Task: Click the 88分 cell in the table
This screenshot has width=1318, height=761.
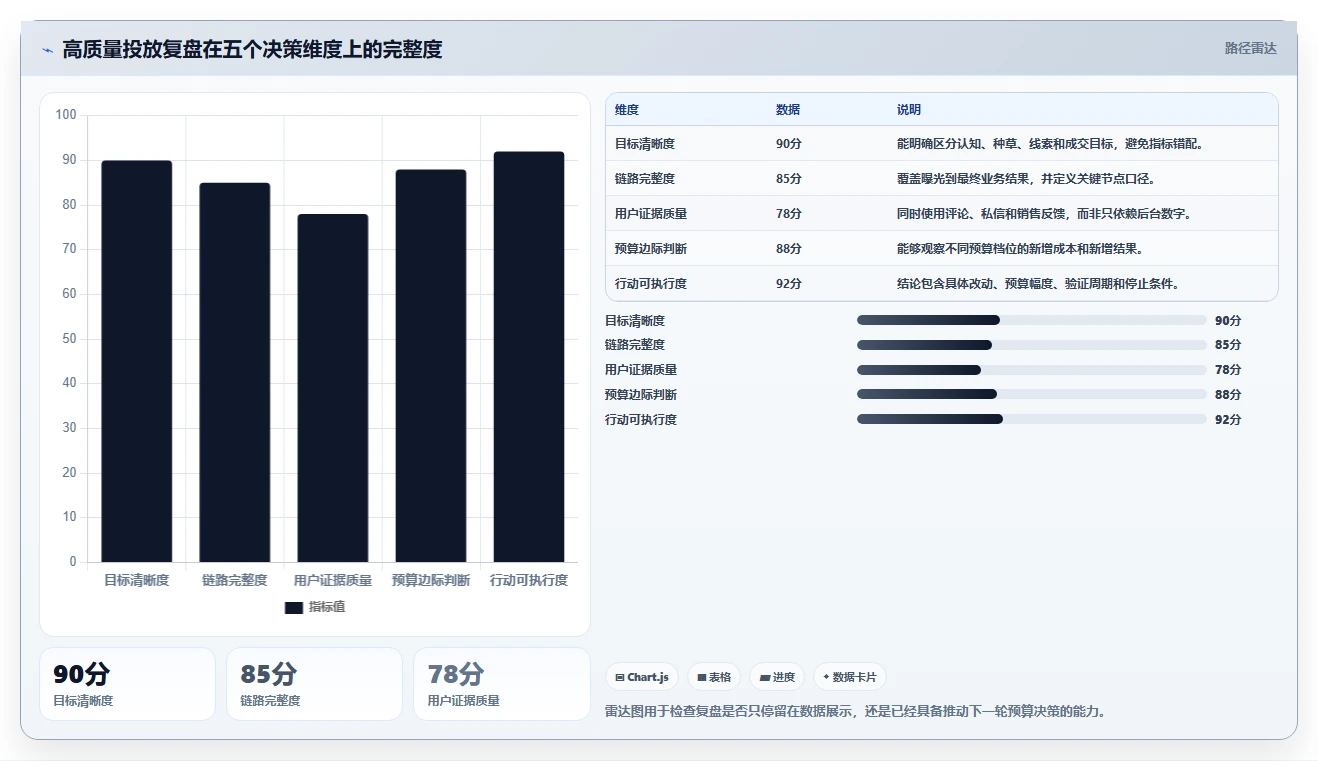Action: coord(789,249)
